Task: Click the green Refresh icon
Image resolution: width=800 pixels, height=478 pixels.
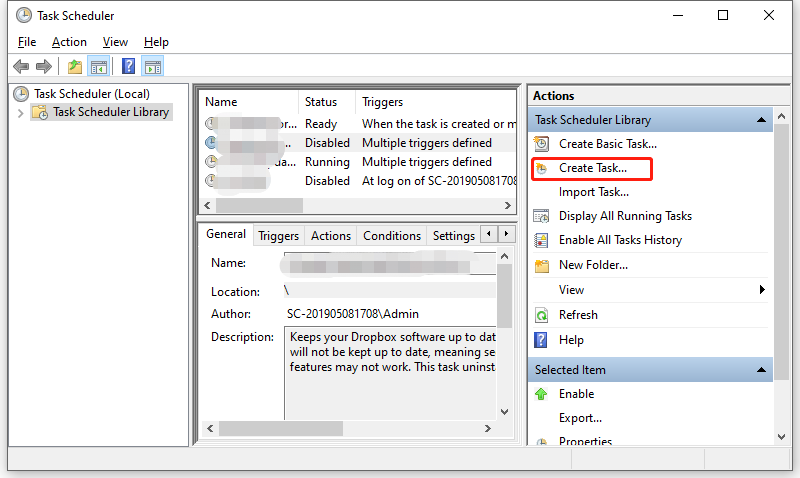Action: click(541, 315)
